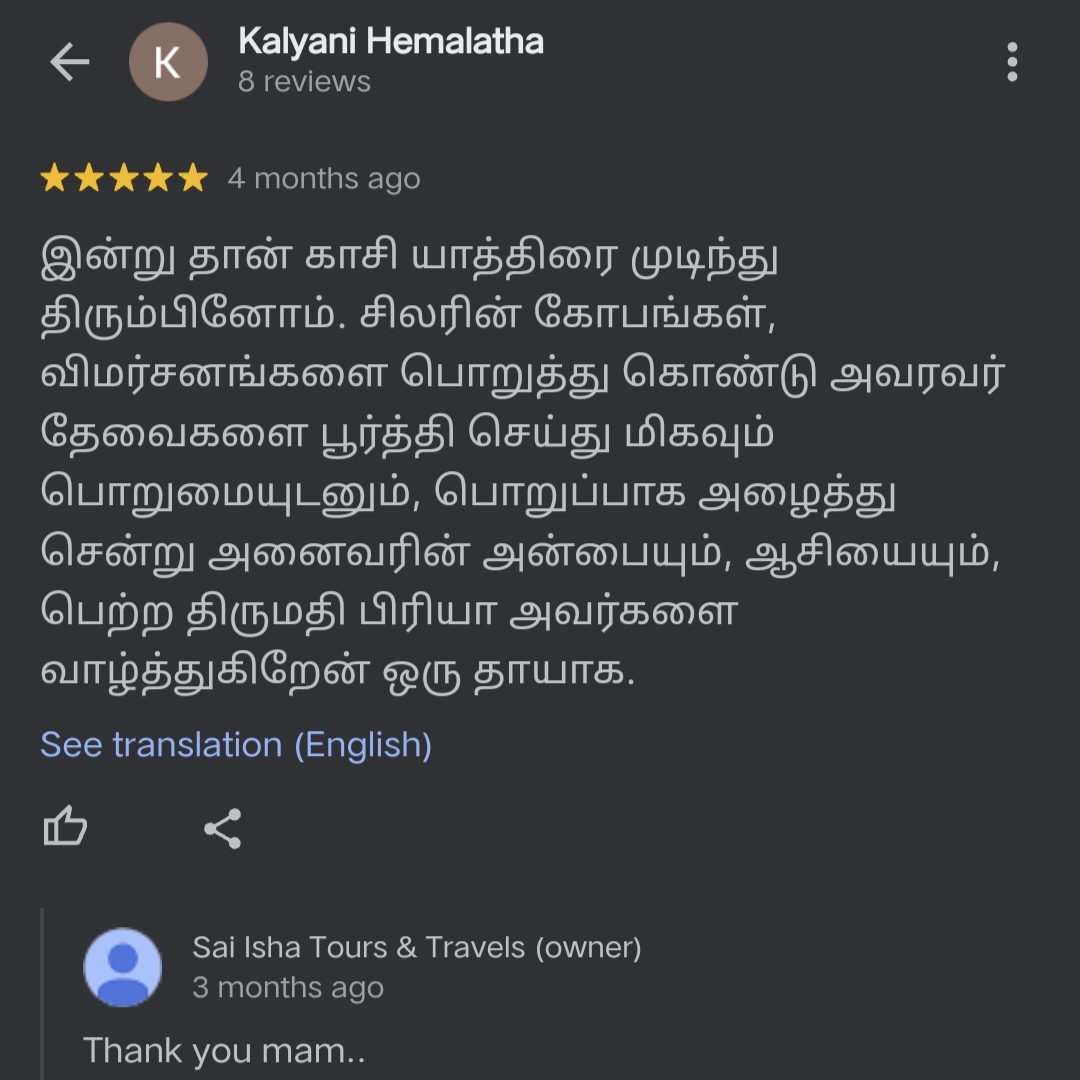Tap the last line of Tamil review

click(338, 672)
